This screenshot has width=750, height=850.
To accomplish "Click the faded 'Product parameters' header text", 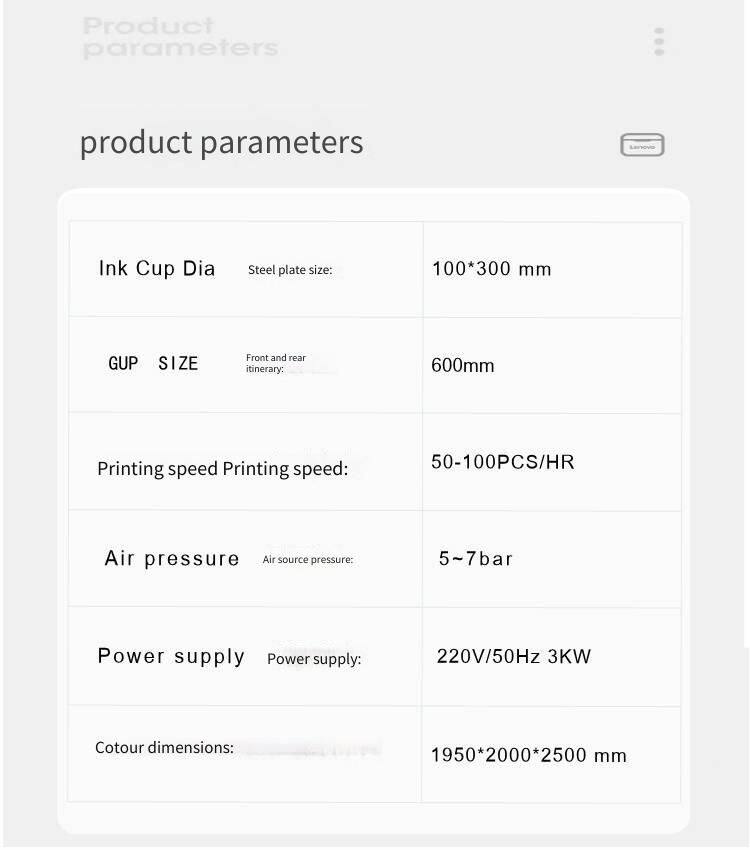I will pyautogui.click(x=180, y=37).
